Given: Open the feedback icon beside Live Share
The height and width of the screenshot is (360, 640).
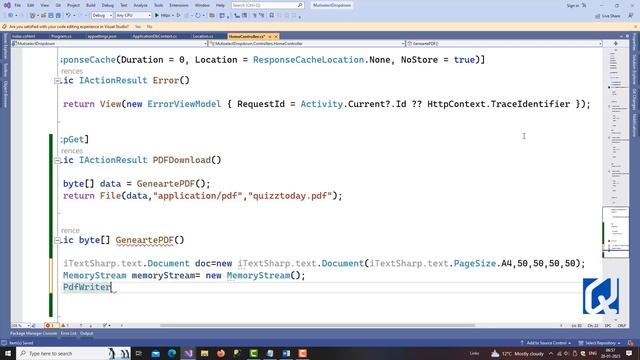Looking at the screenshot, I should pyautogui.click(x=631, y=16).
